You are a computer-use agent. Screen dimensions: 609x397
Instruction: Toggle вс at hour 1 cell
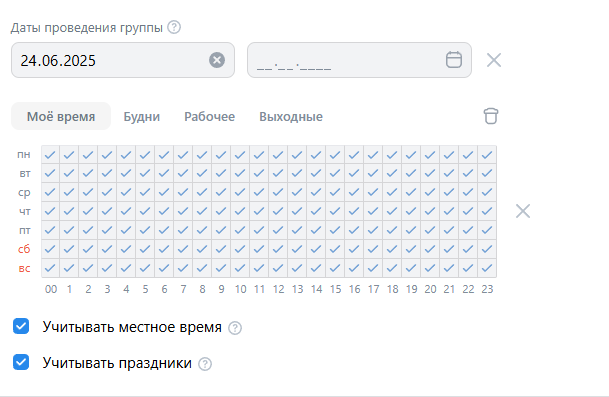[x=69, y=268]
